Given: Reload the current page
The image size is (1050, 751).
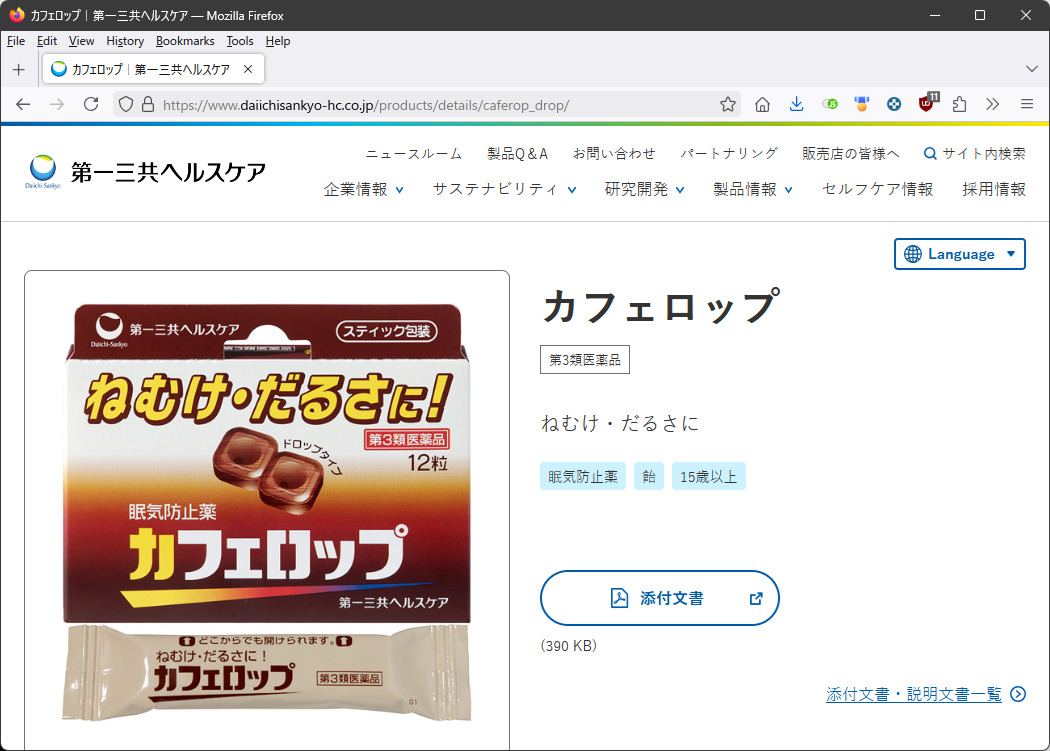Looking at the screenshot, I should click(x=91, y=104).
